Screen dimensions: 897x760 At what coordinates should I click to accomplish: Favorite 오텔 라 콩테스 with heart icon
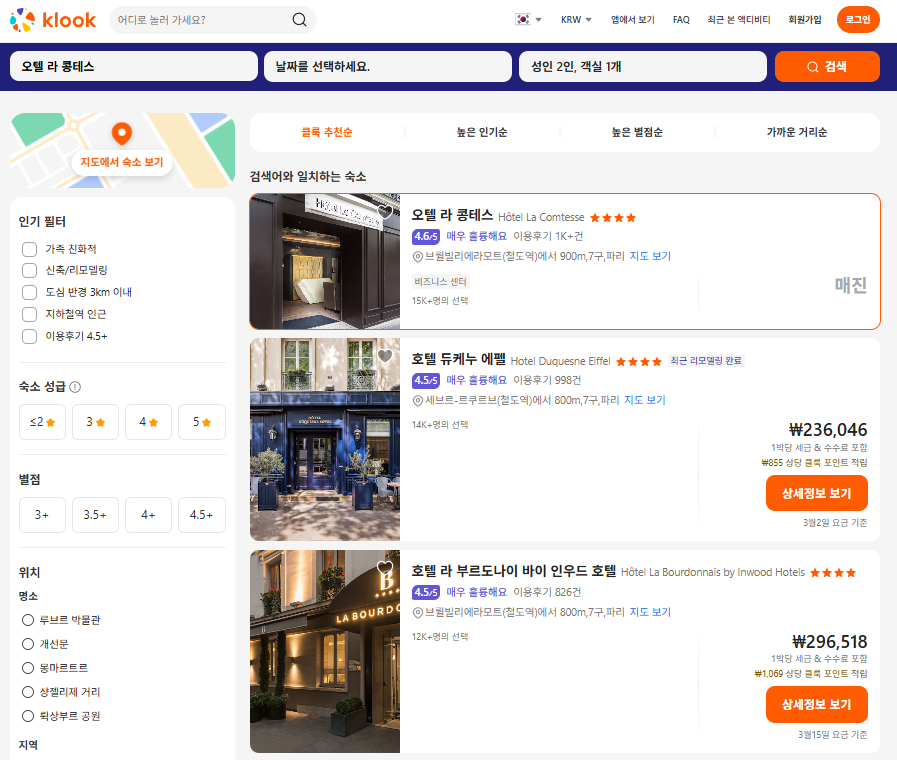pyautogui.click(x=385, y=212)
